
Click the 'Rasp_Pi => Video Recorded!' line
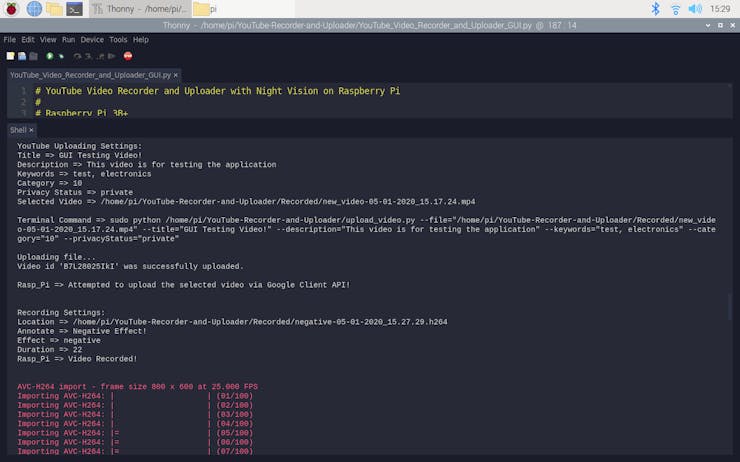(x=77, y=359)
